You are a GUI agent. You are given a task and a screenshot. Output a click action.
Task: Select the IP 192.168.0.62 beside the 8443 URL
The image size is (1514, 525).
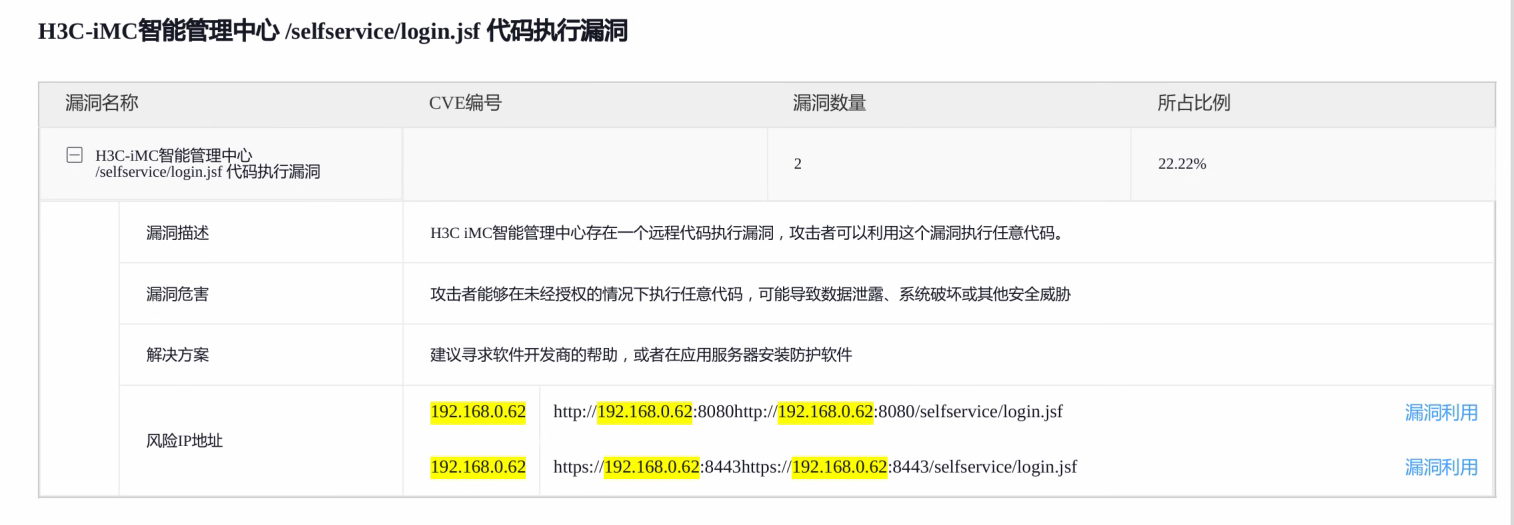click(478, 466)
